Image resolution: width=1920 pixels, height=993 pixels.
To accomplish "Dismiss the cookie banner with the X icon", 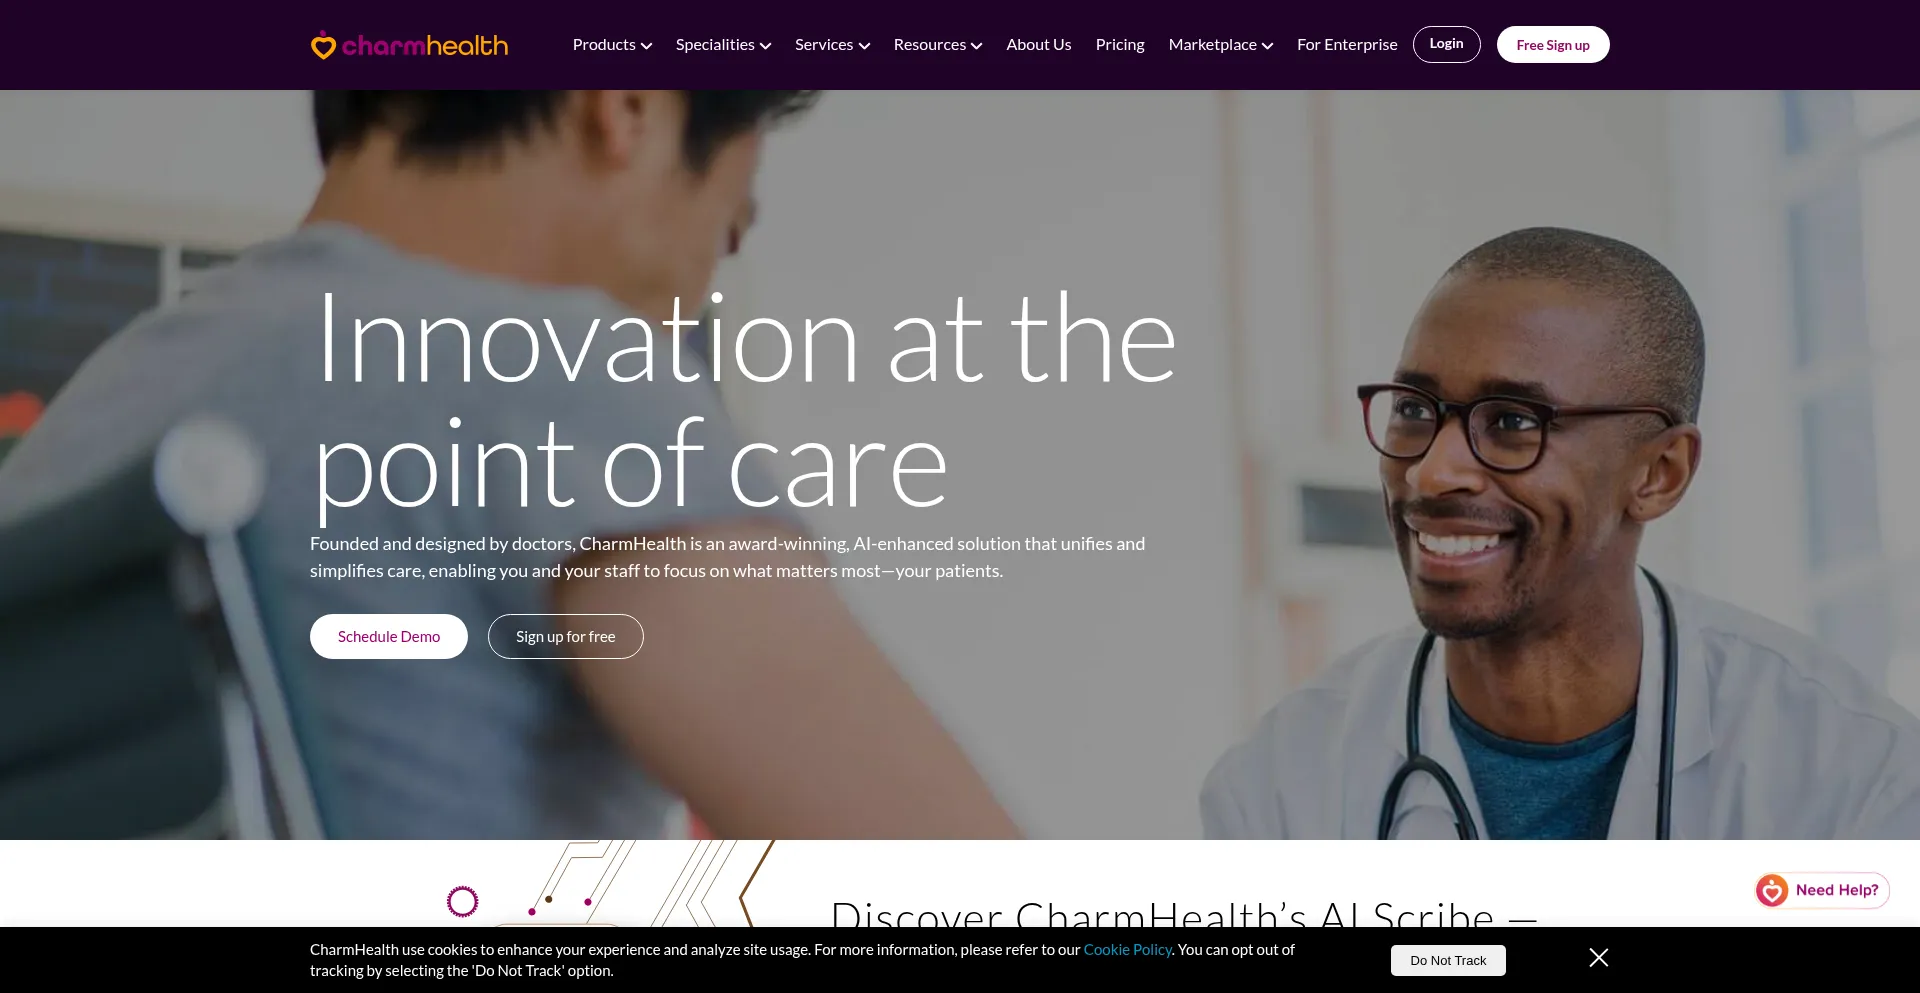I will coord(1599,958).
